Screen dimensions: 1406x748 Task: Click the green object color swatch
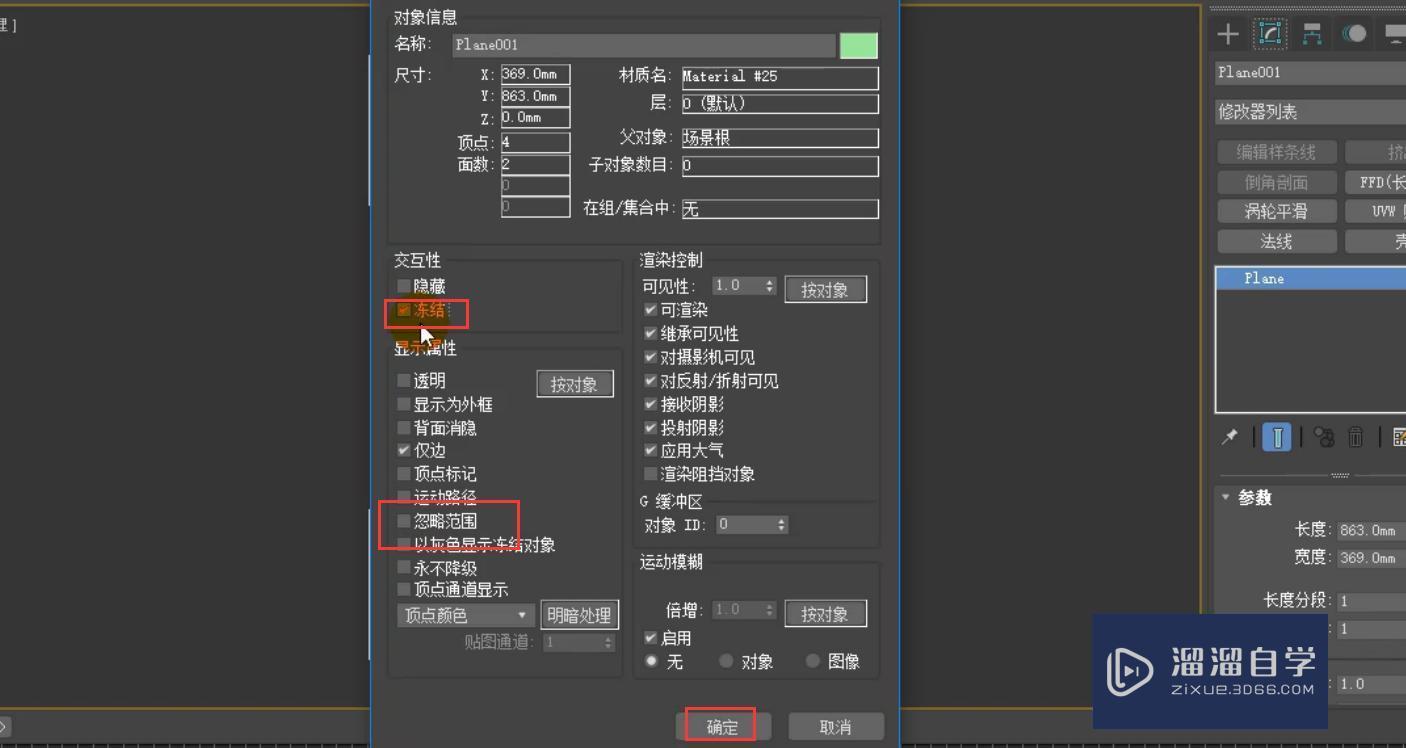[x=858, y=45]
